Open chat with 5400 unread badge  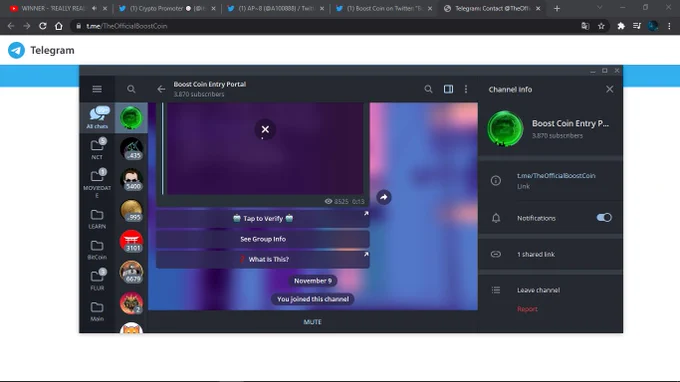pos(131,179)
